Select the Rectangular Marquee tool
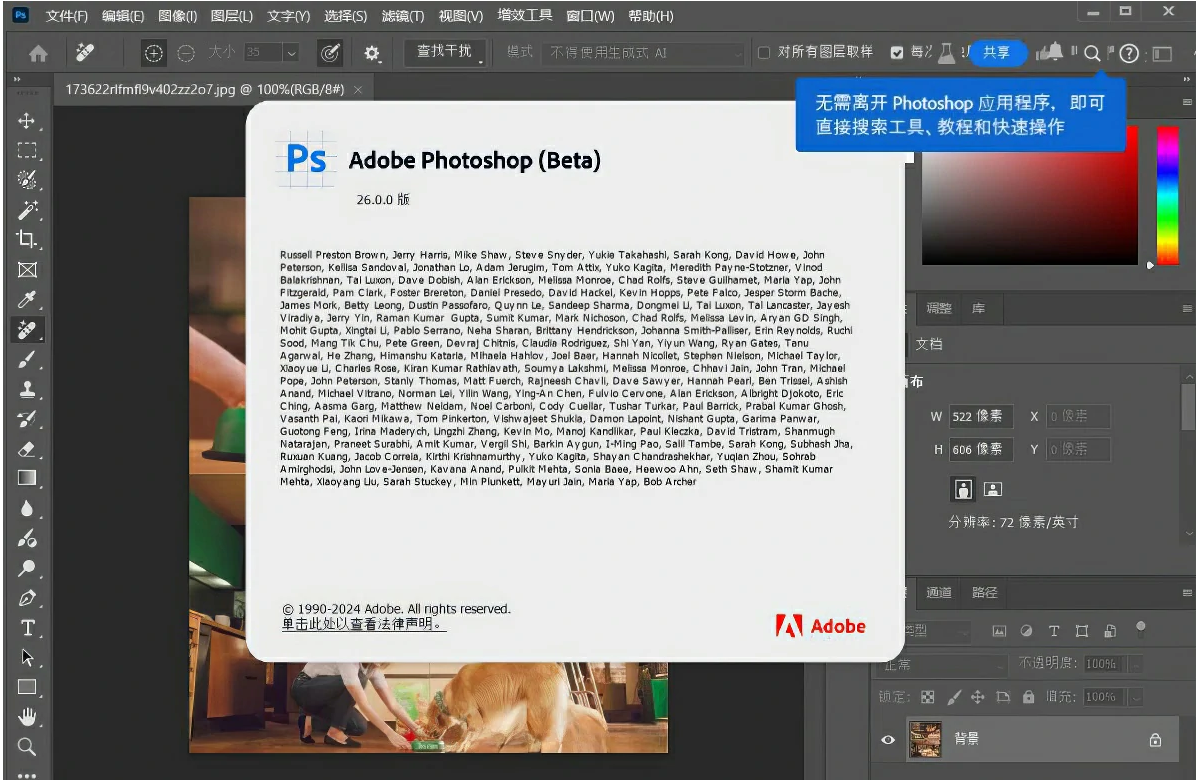1196x780 pixels. [27, 150]
